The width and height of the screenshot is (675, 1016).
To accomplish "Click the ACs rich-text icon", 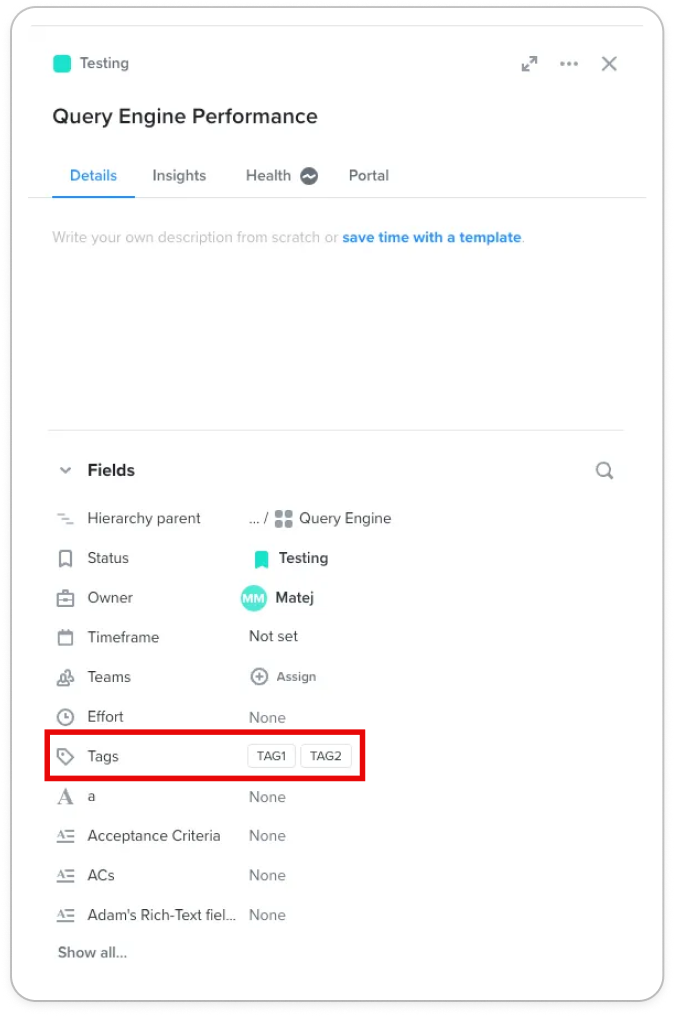I will click(x=65, y=876).
